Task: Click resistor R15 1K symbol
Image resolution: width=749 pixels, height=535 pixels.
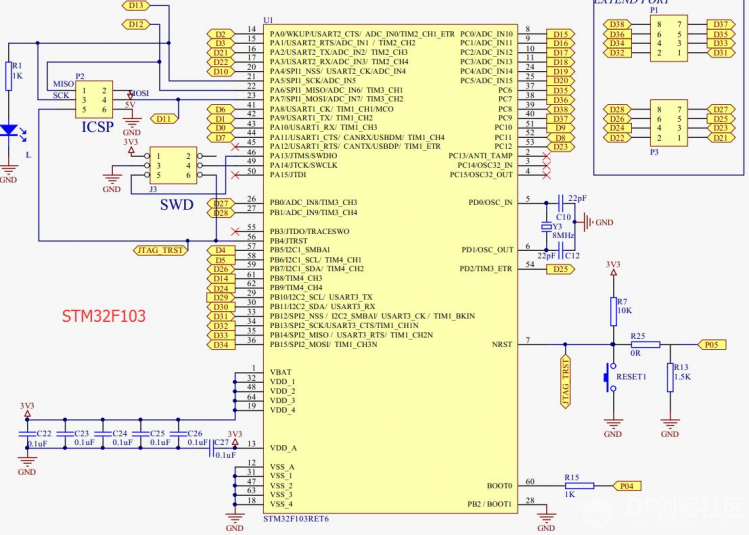Action: 580,486
